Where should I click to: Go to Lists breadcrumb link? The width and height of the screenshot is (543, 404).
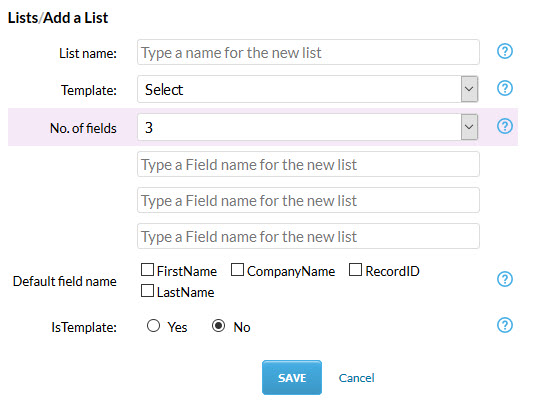coord(23,18)
